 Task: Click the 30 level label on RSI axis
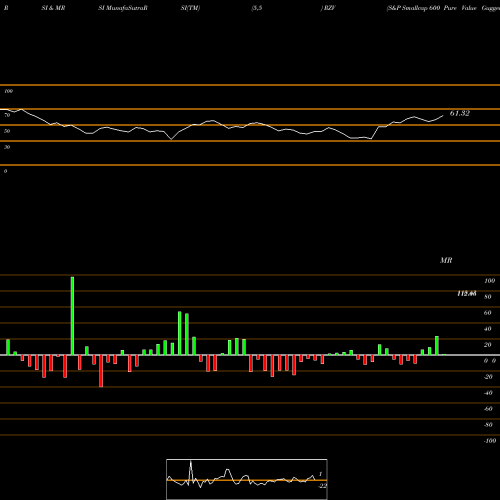coord(7,147)
